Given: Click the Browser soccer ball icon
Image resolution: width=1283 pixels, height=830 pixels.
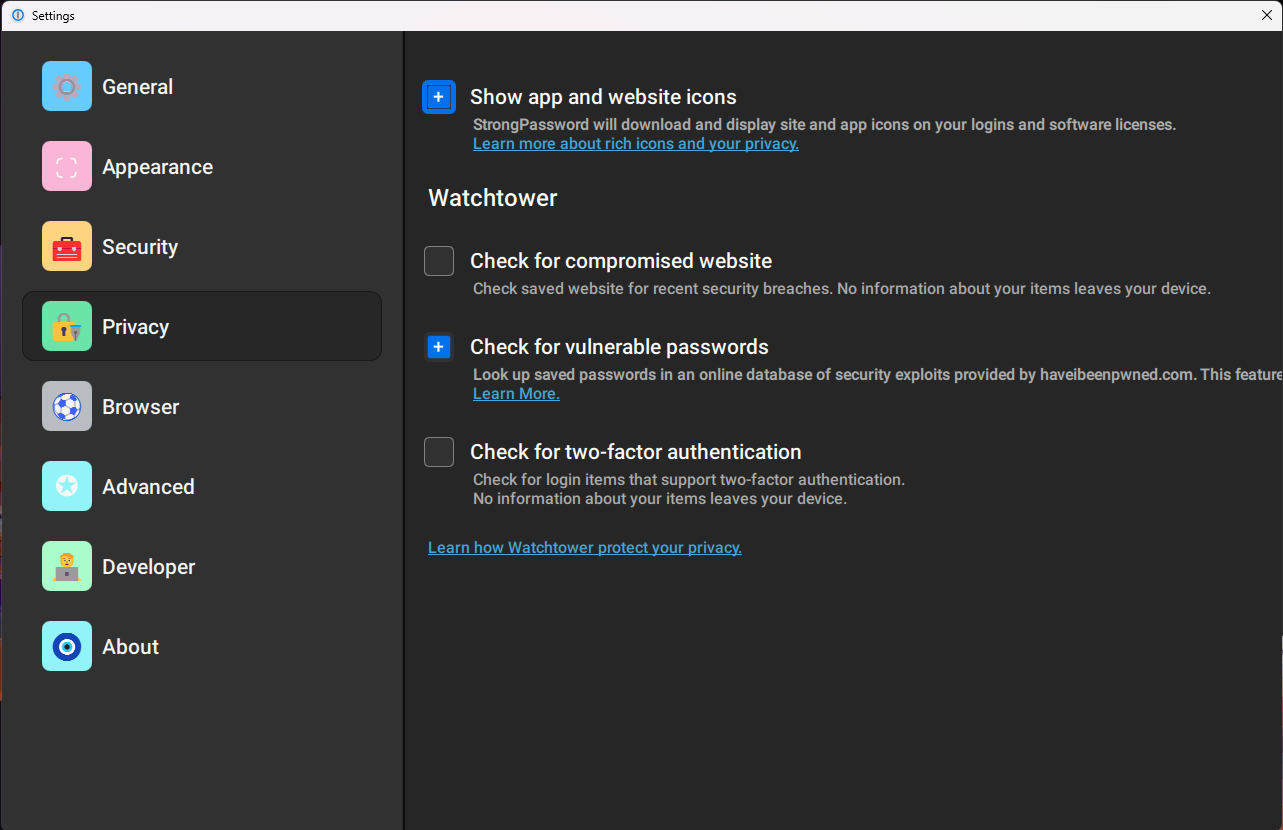Looking at the screenshot, I should click(67, 406).
